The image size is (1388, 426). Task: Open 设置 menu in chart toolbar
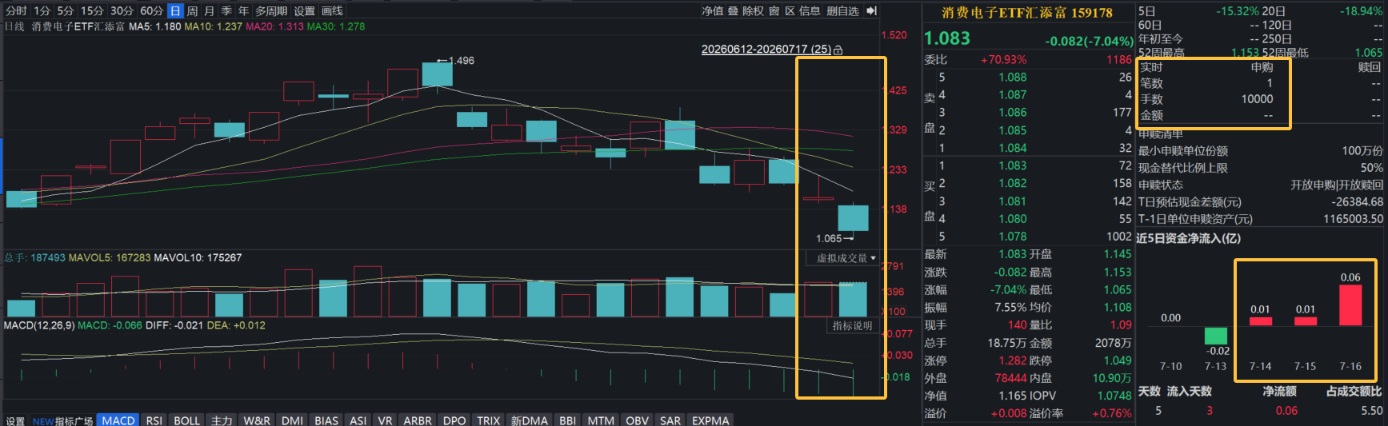pos(304,11)
